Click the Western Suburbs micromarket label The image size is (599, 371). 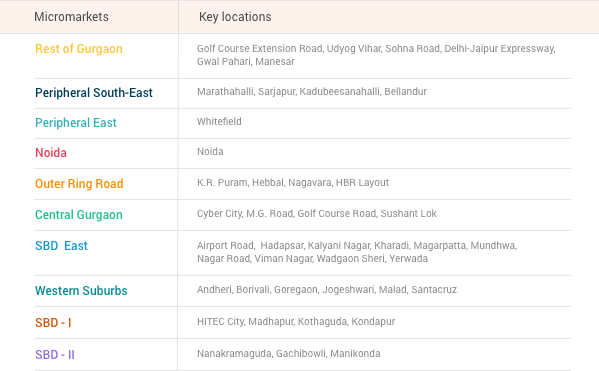(81, 291)
